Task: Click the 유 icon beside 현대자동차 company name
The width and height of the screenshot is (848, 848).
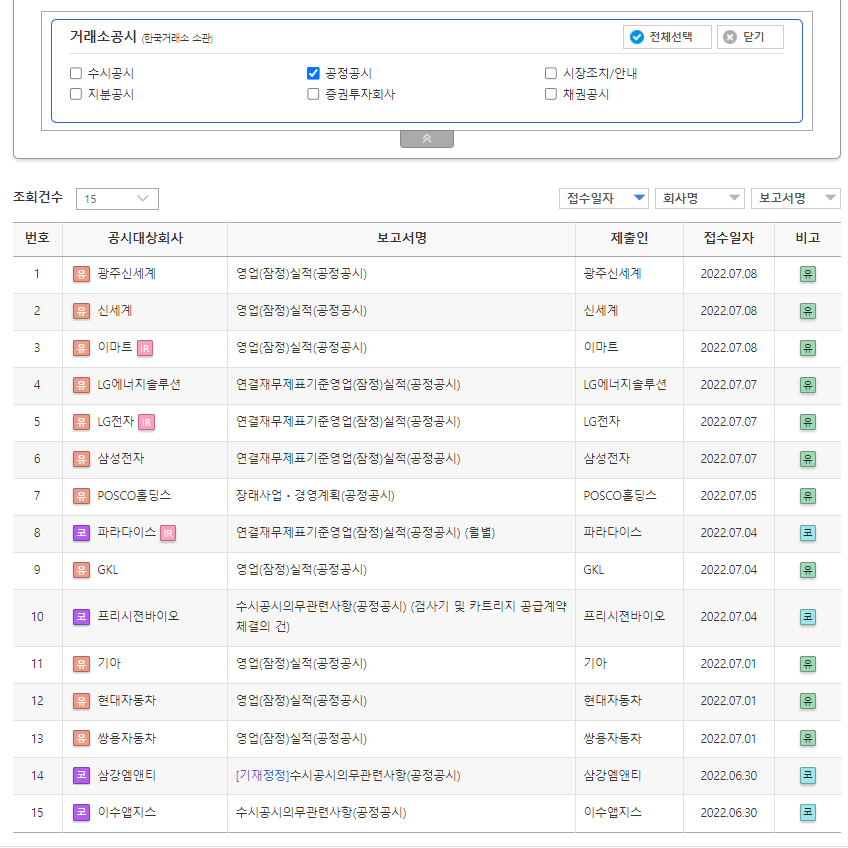Action: point(81,701)
